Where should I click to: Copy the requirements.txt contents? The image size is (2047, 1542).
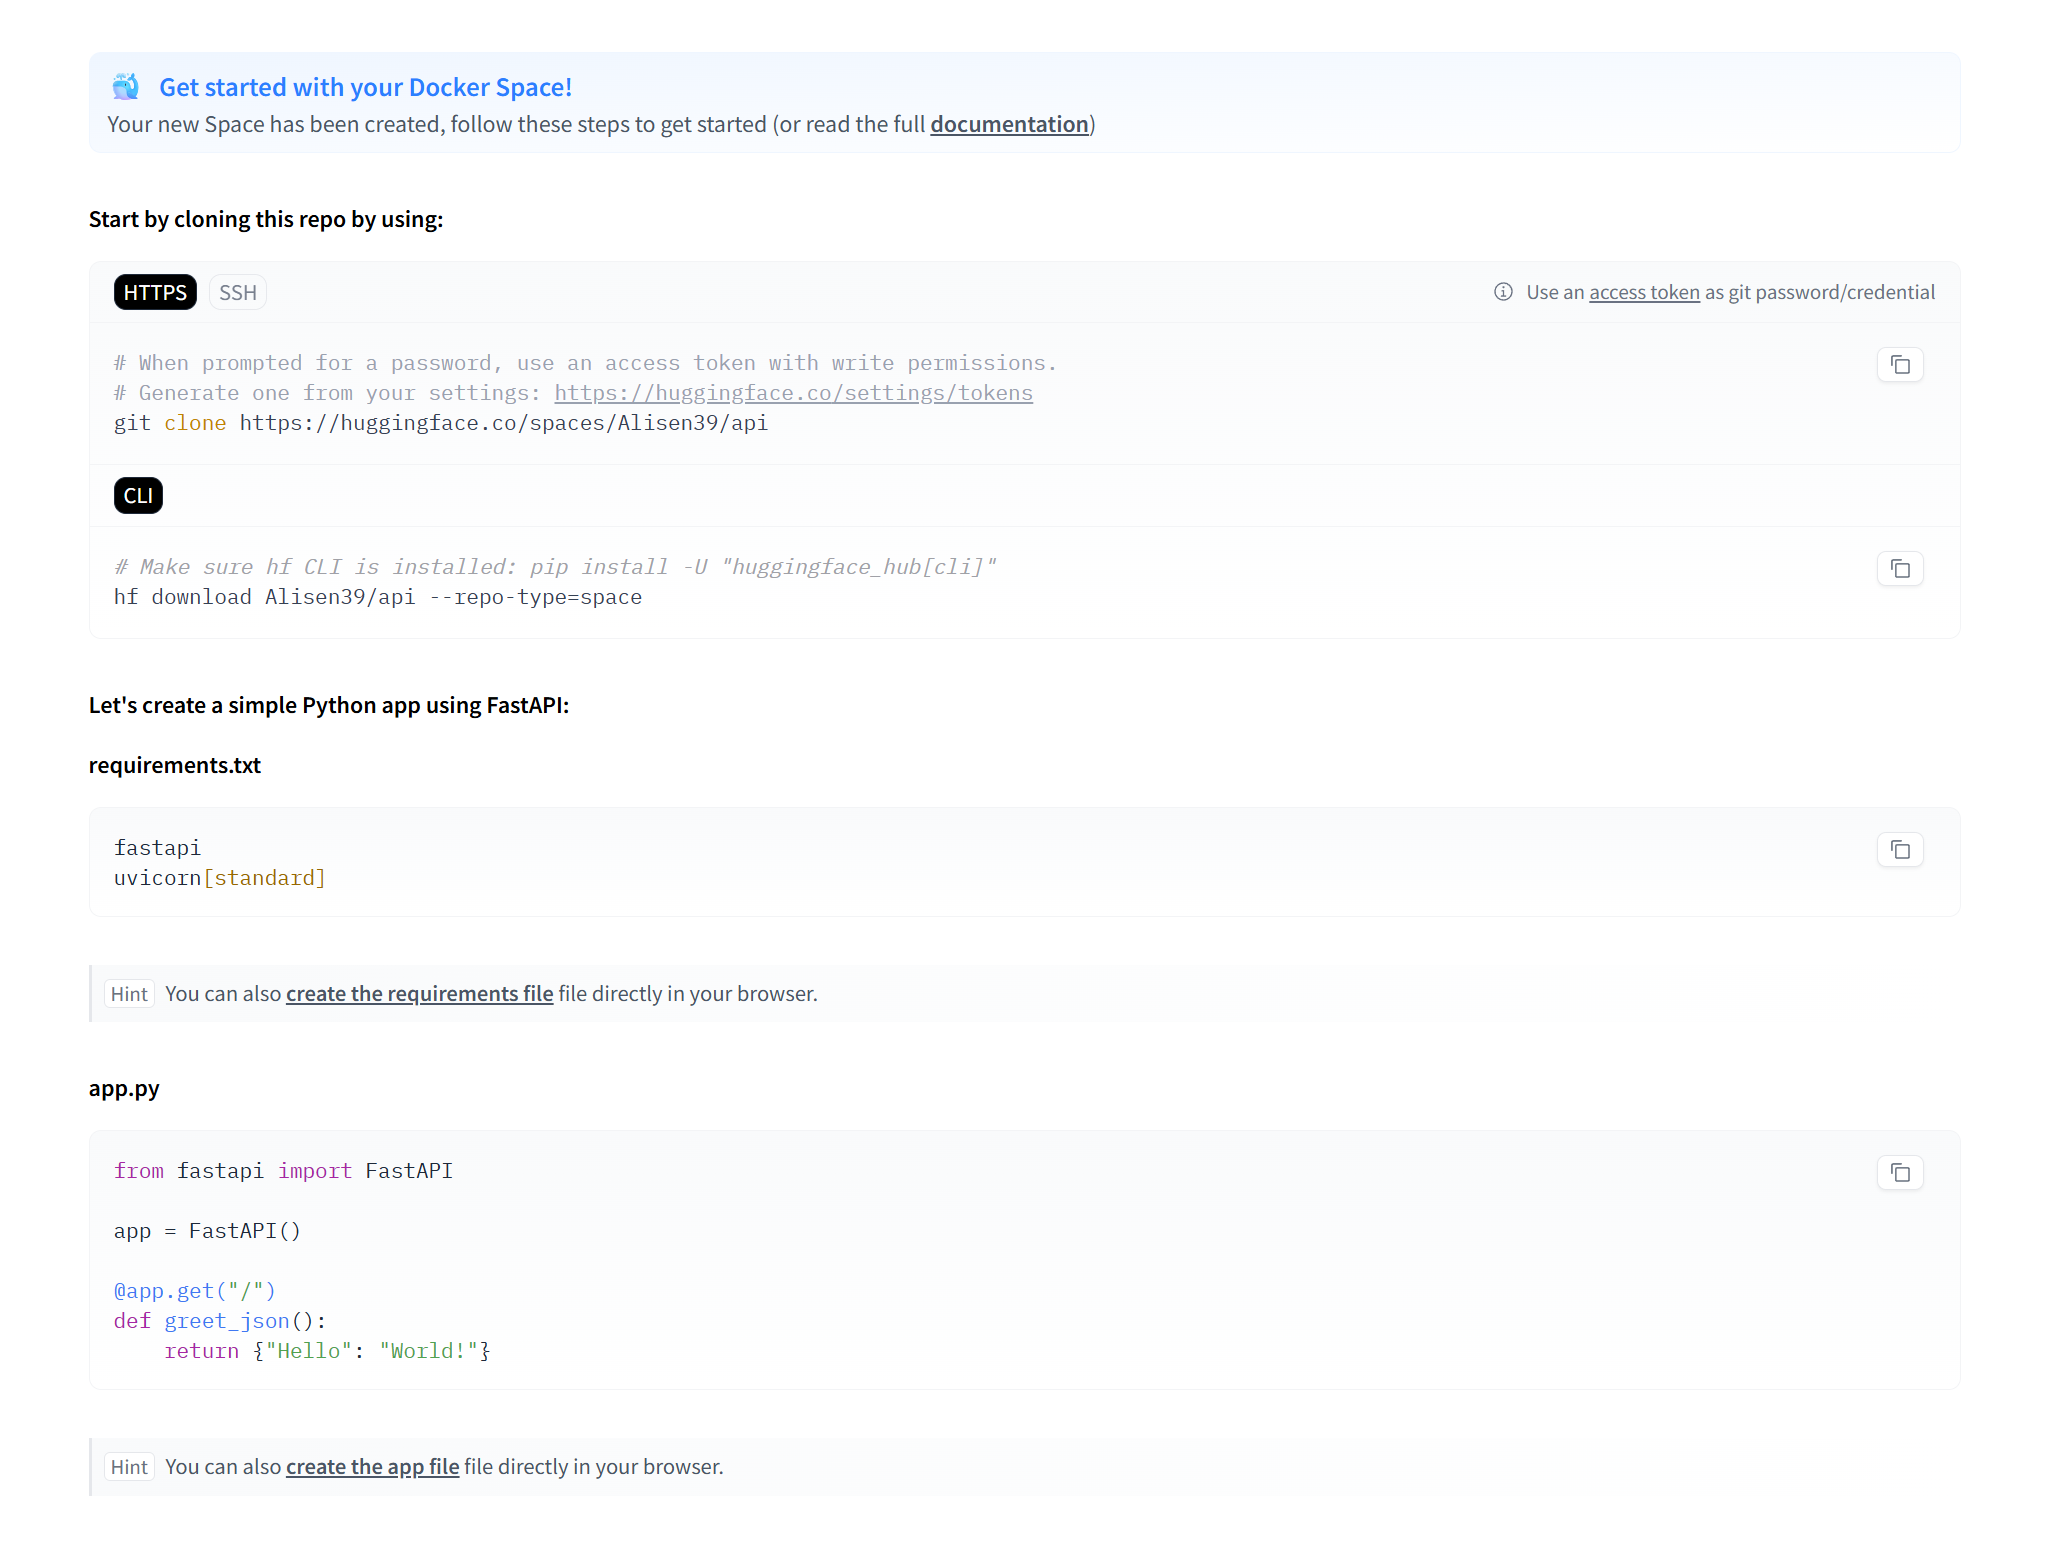1899,850
